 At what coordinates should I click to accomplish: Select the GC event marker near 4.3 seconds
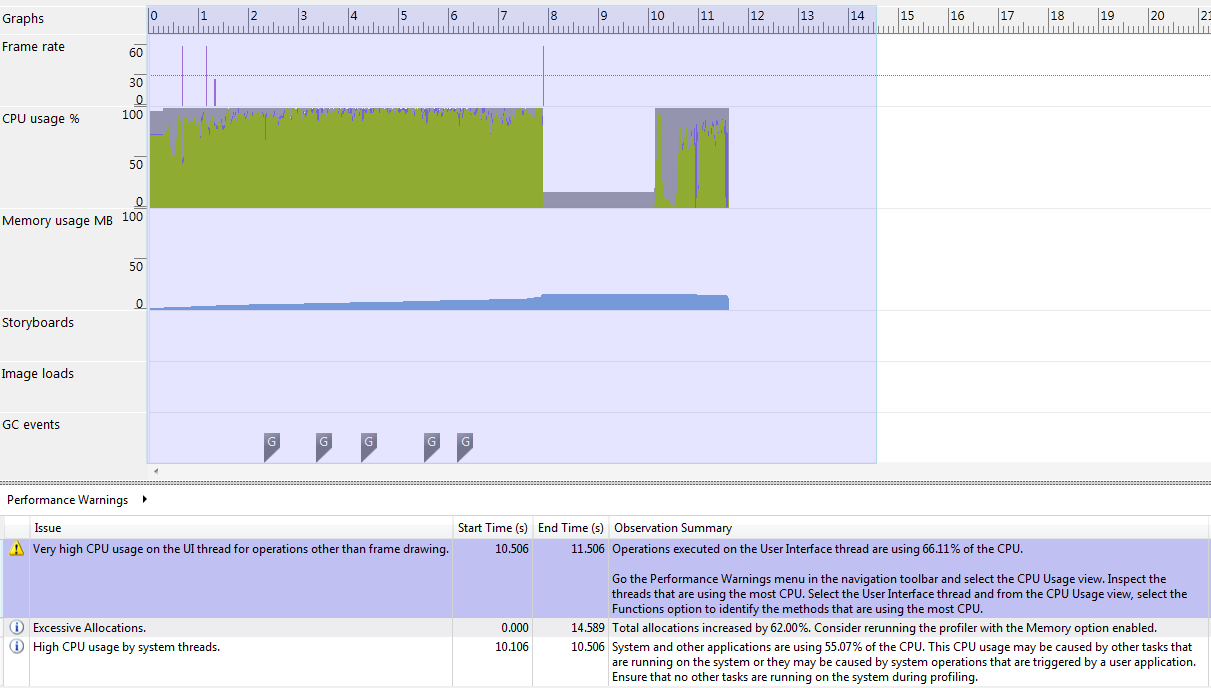click(x=369, y=447)
